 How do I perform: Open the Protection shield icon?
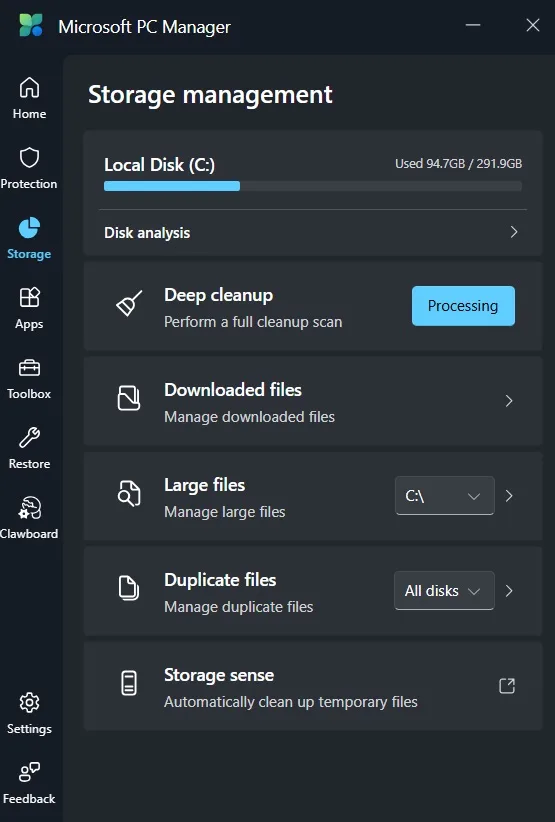[29, 157]
